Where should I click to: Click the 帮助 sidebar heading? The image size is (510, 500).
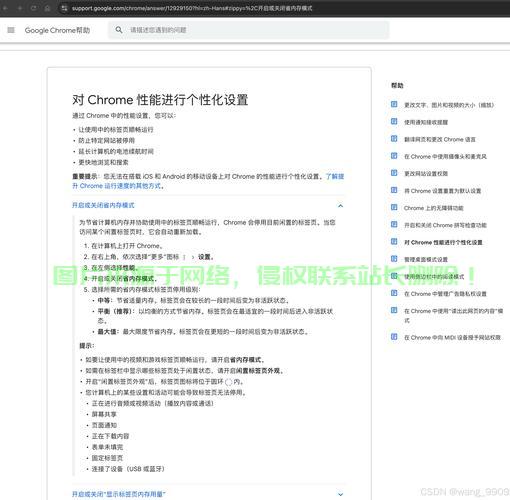click(397, 86)
